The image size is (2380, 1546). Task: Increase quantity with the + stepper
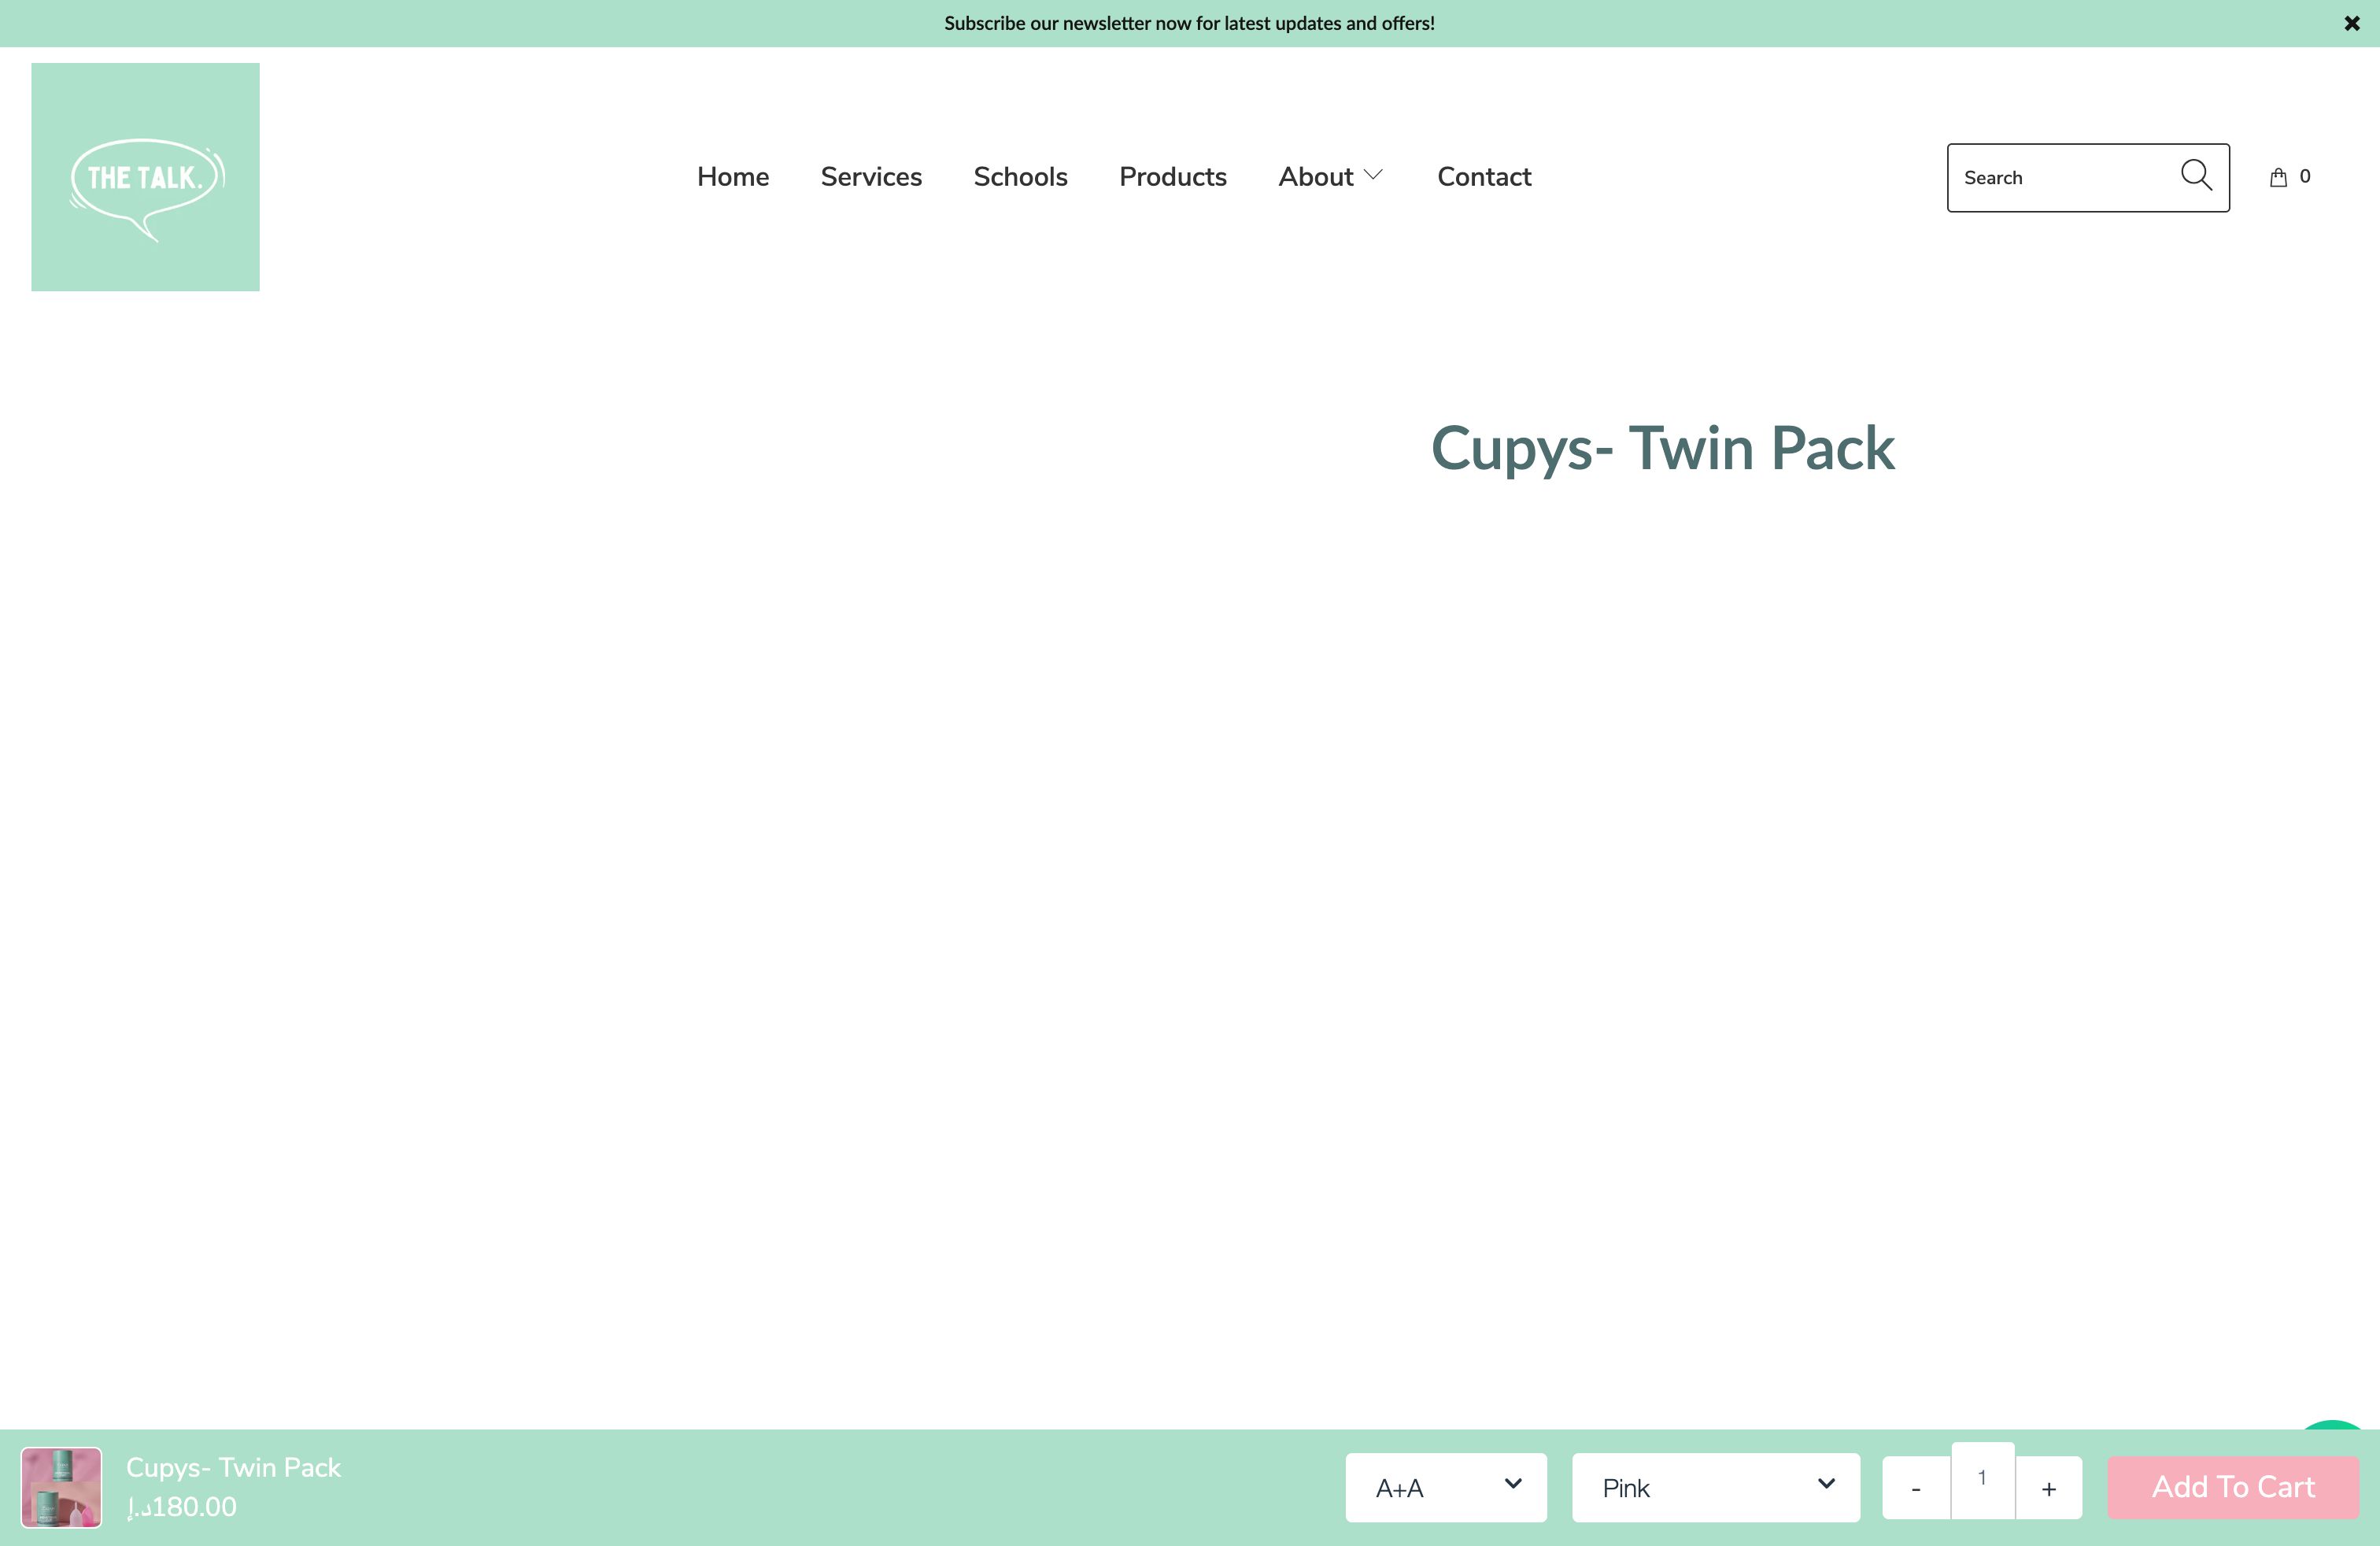pyautogui.click(x=2048, y=1488)
